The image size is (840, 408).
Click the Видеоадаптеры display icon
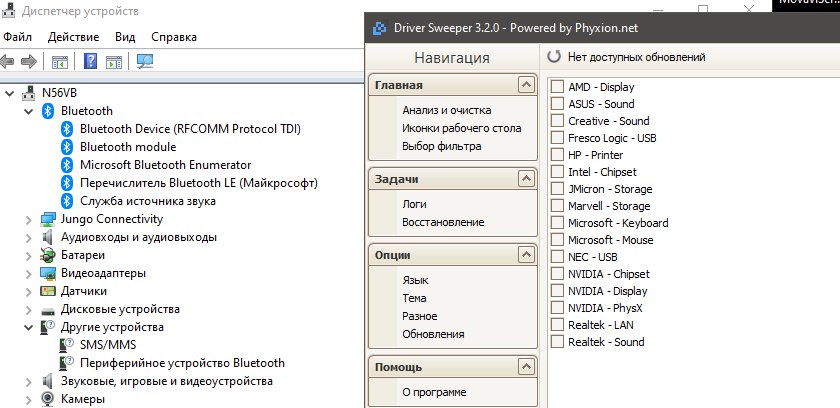pos(48,274)
